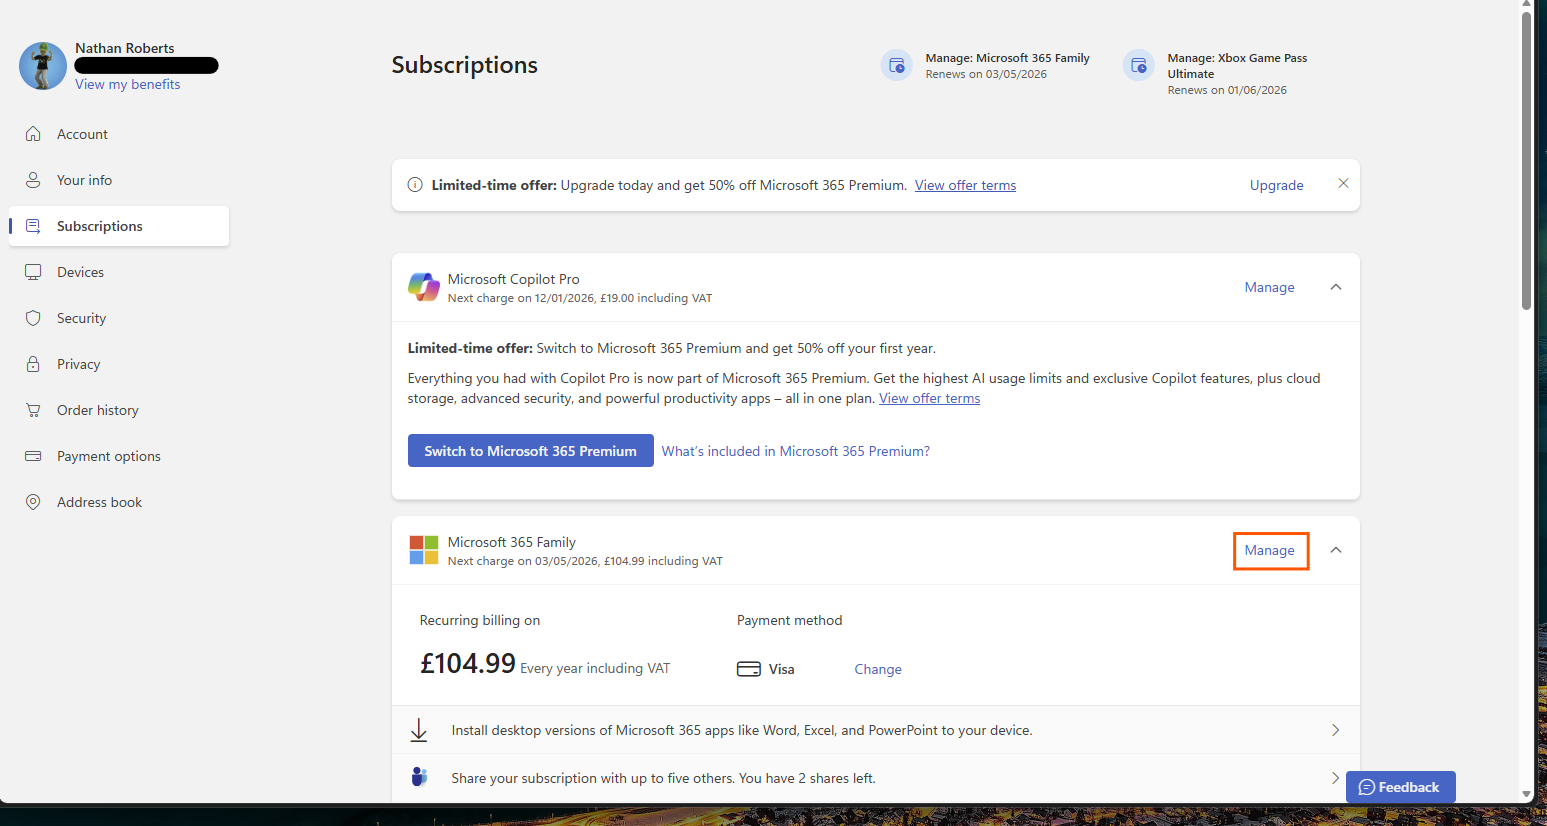Change the Visa payment method
The image size is (1547, 826).
tap(878, 669)
